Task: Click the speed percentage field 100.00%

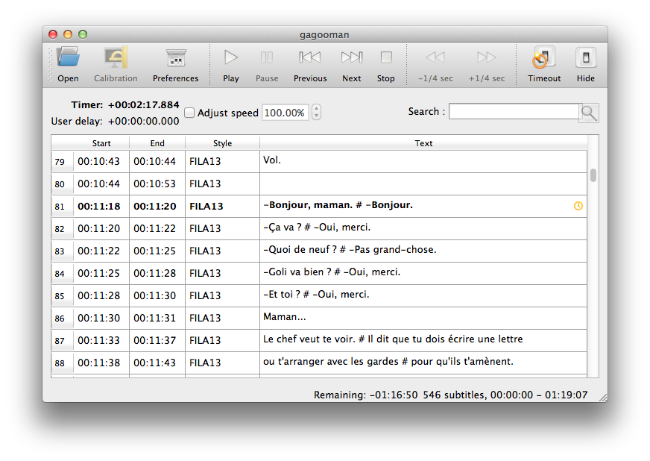Action: pos(285,113)
